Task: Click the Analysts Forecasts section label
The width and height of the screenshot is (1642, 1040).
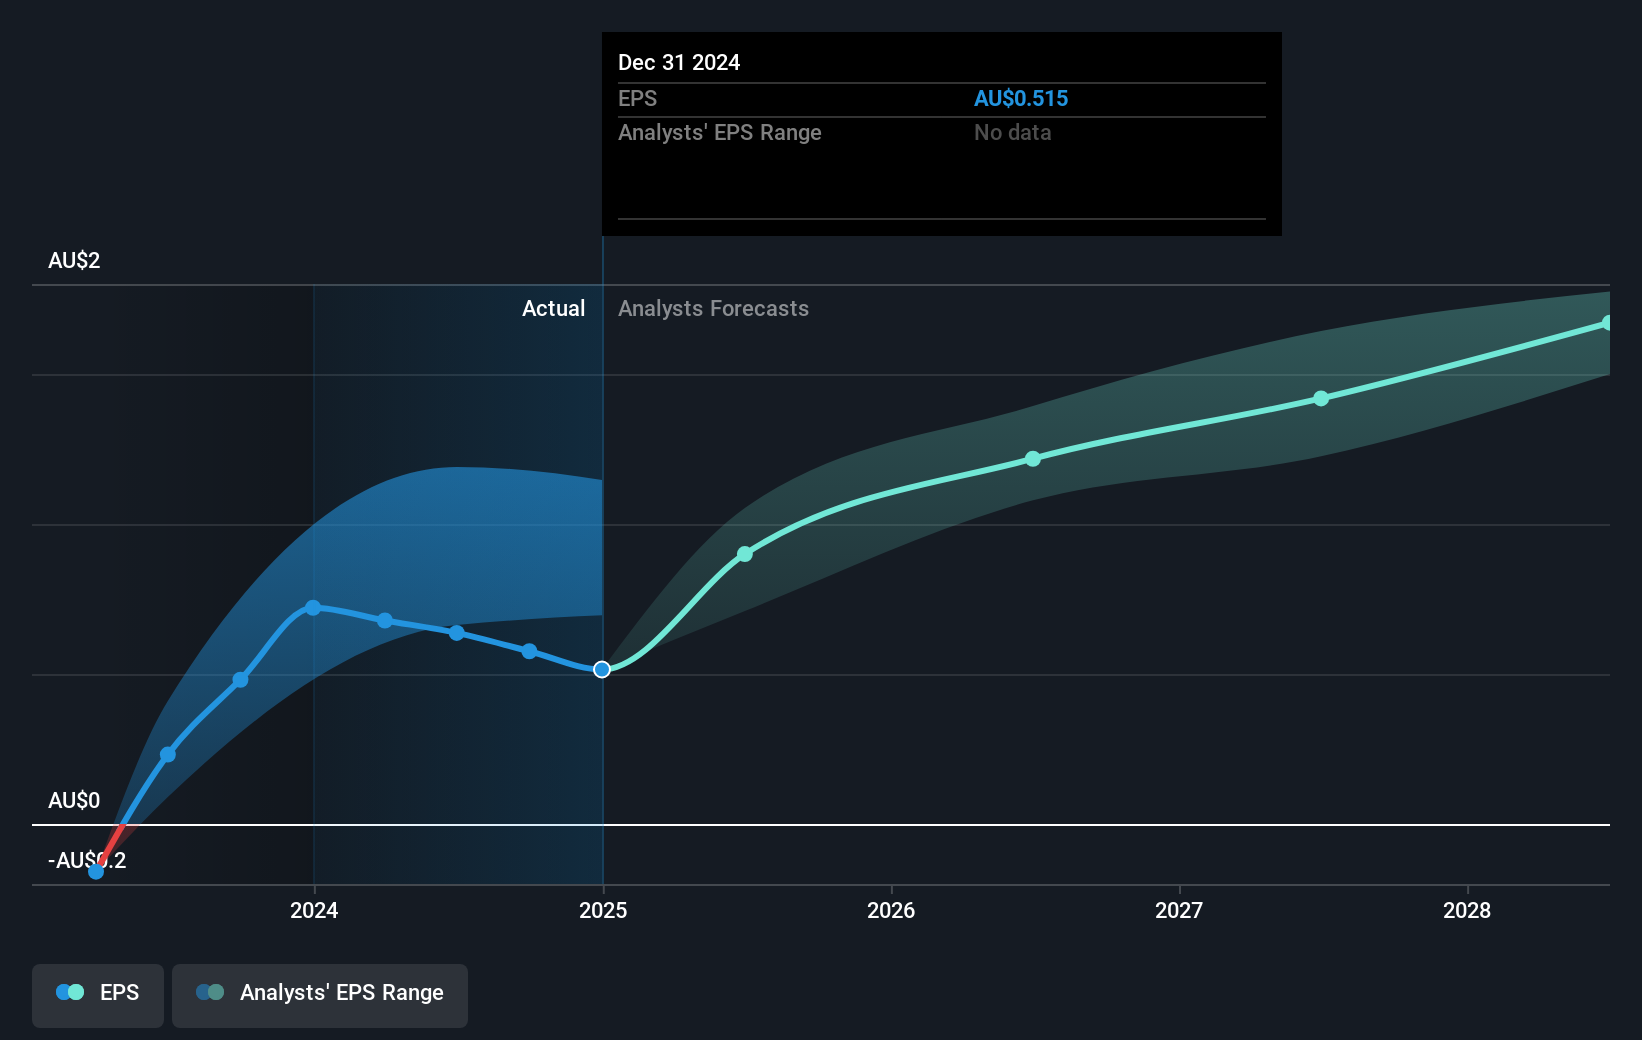Action: point(713,308)
